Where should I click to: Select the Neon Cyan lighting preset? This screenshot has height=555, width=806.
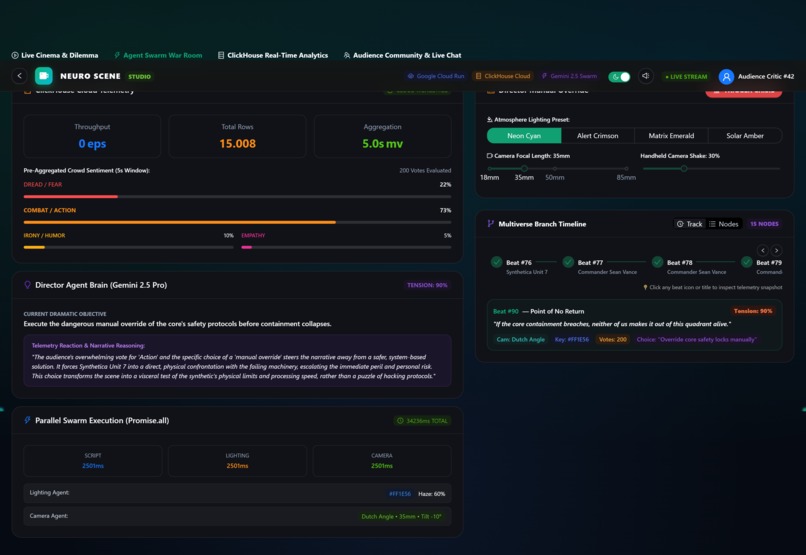524,136
